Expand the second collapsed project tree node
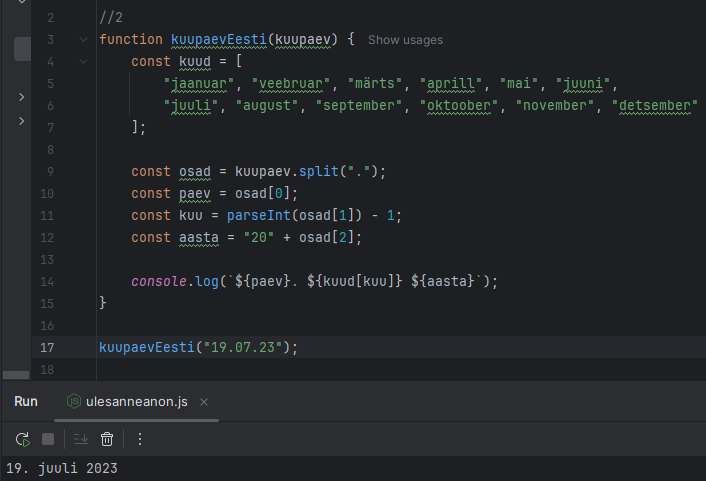Image resolution: width=706 pixels, height=481 pixels. pos(22,121)
